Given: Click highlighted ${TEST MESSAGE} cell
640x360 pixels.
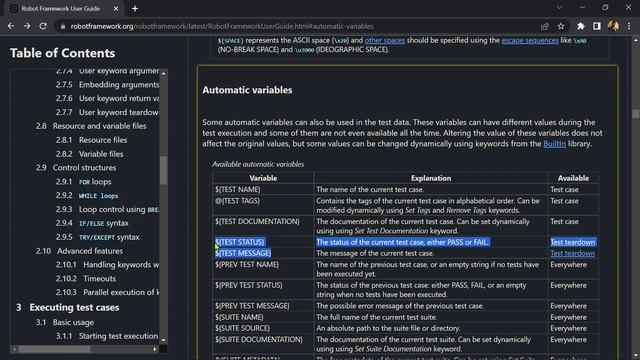Looking at the screenshot, I should click(263, 253).
